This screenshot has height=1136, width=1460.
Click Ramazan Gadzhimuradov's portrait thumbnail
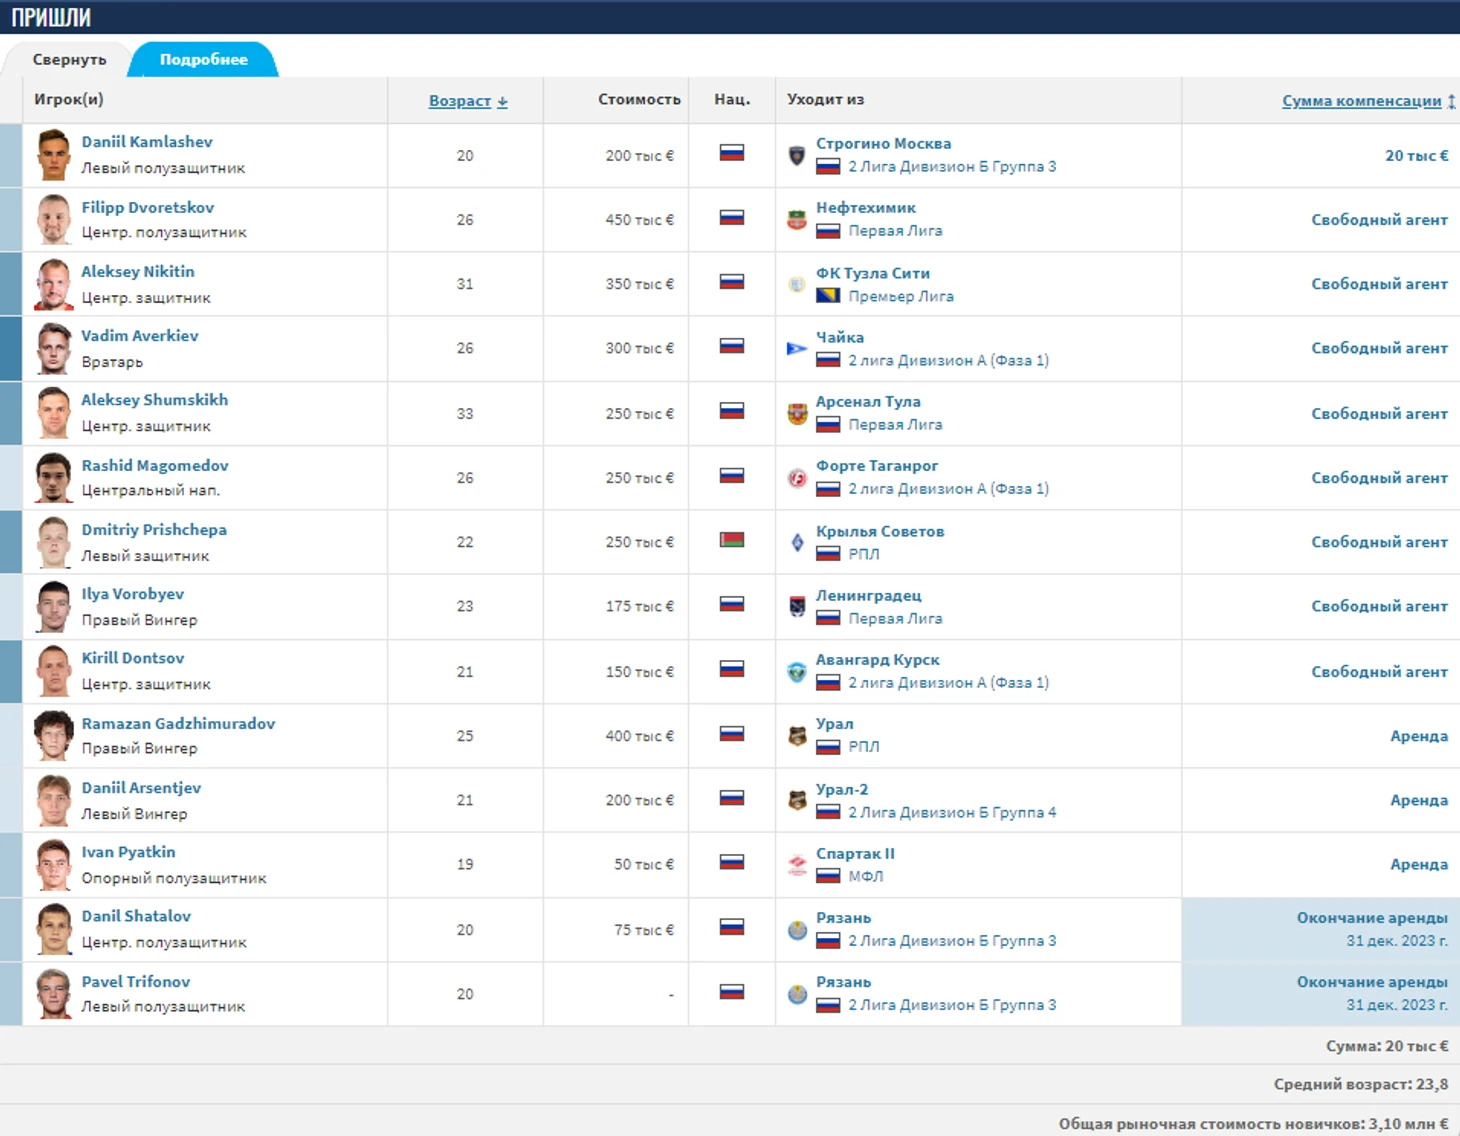pyautogui.click(x=54, y=736)
